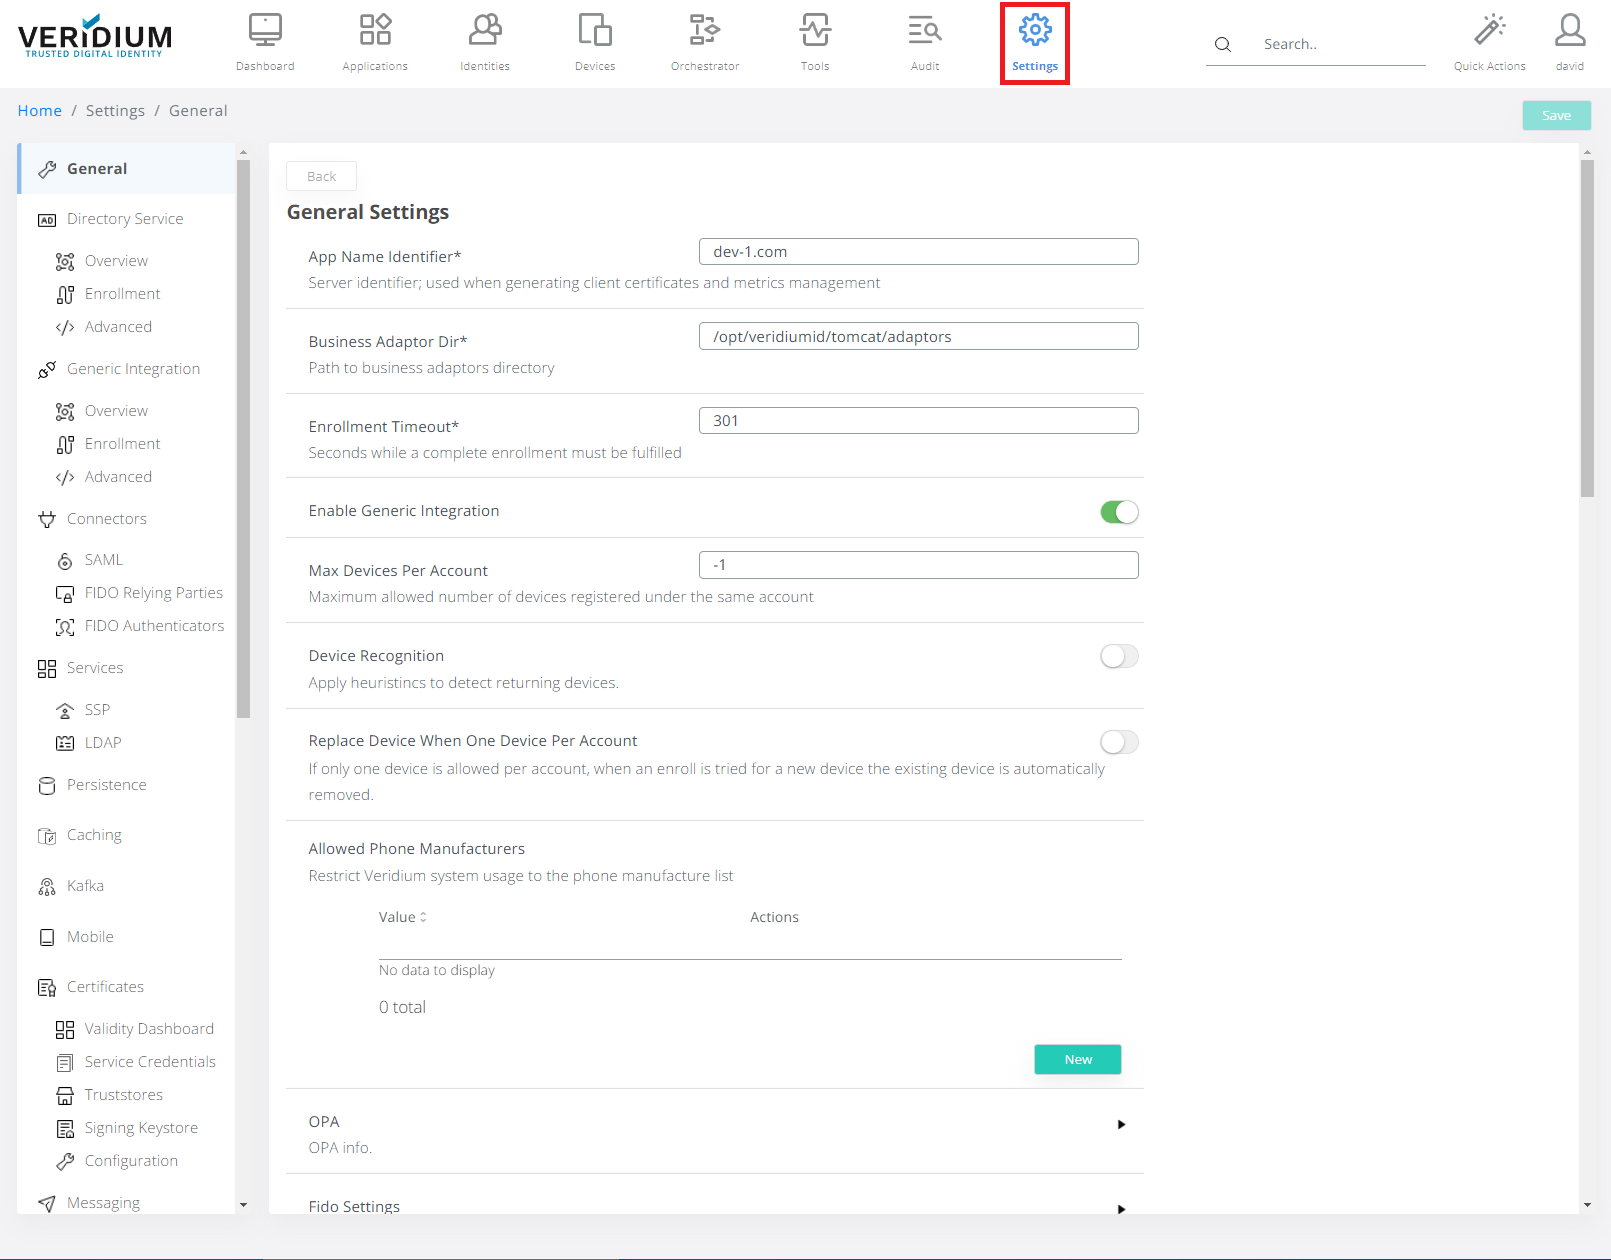Click the New button for phone manufacturers
Screen dimensions: 1611x1260
click(1077, 1059)
